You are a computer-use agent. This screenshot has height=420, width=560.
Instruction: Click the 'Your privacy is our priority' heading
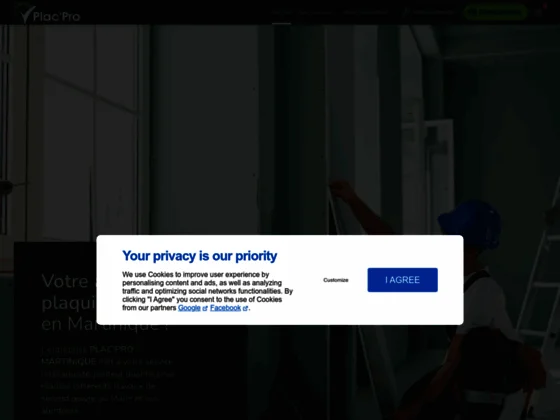click(x=200, y=256)
